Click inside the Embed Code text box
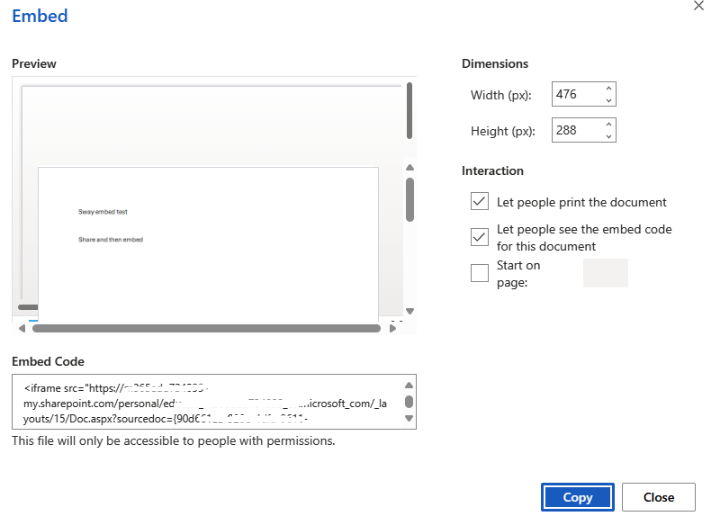The height and width of the screenshot is (524, 704). pyautogui.click(x=210, y=402)
